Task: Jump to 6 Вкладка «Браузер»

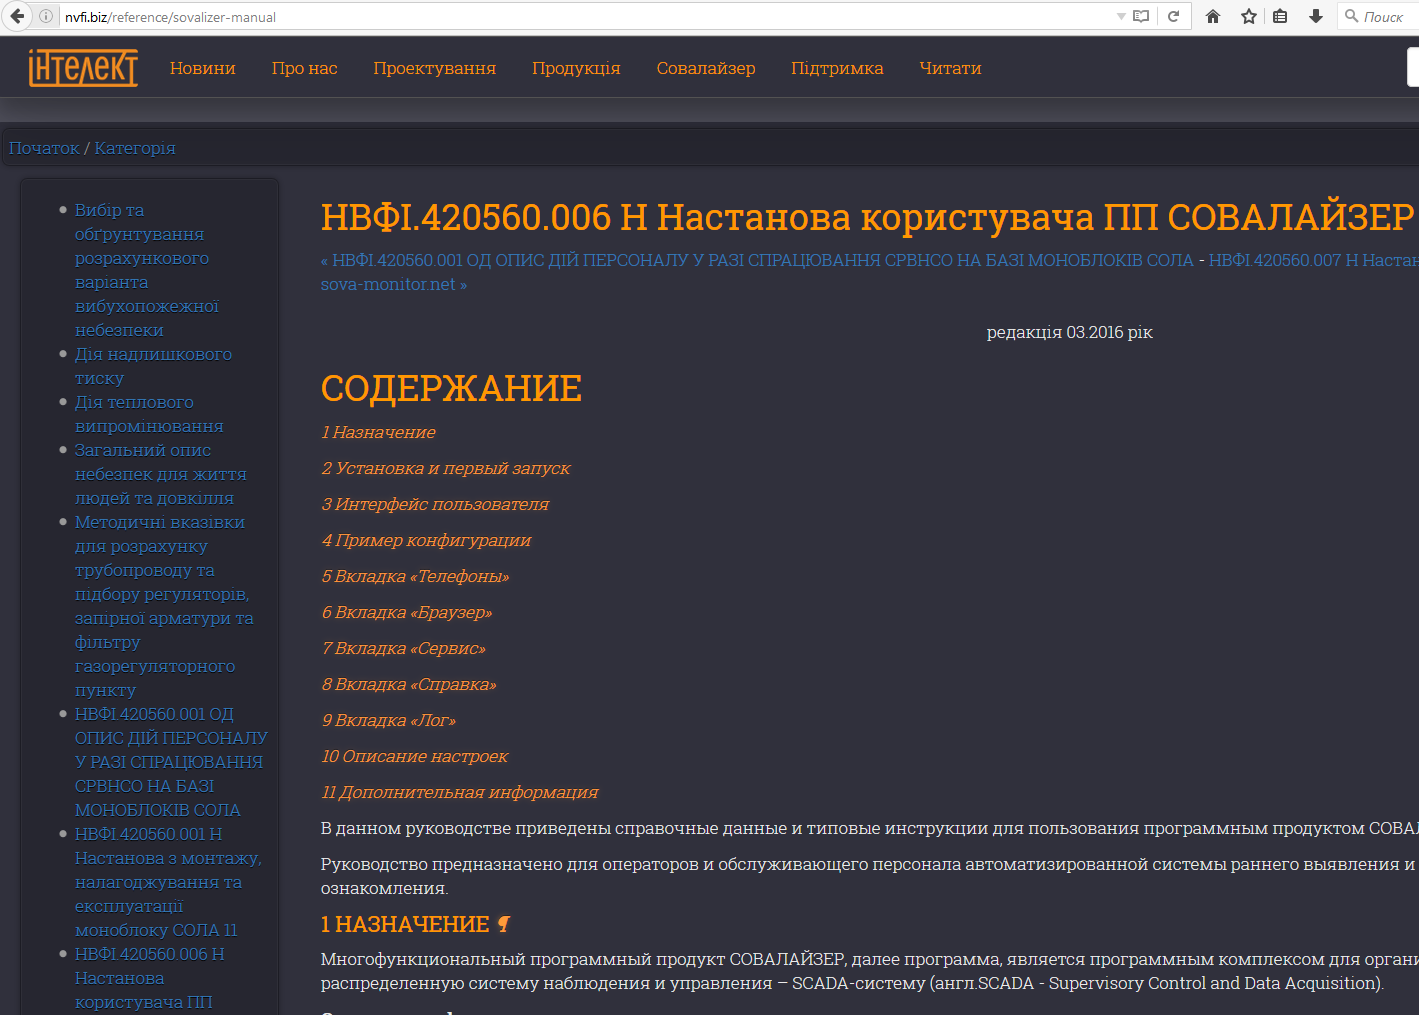Action: [407, 612]
